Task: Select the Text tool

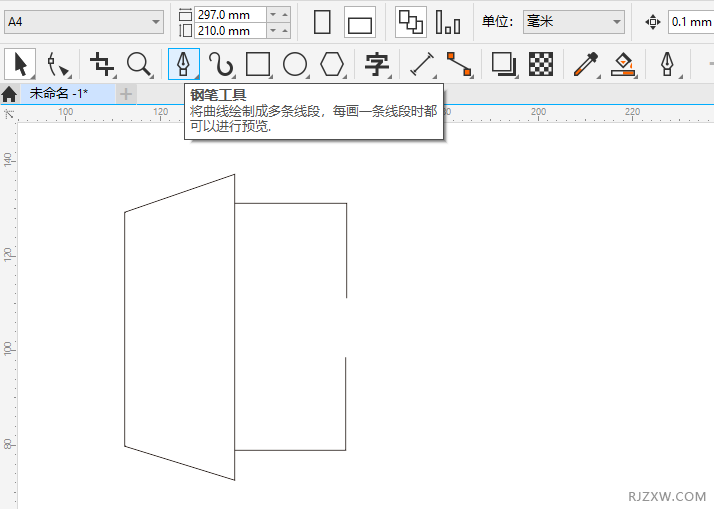Action: [377, 64]
